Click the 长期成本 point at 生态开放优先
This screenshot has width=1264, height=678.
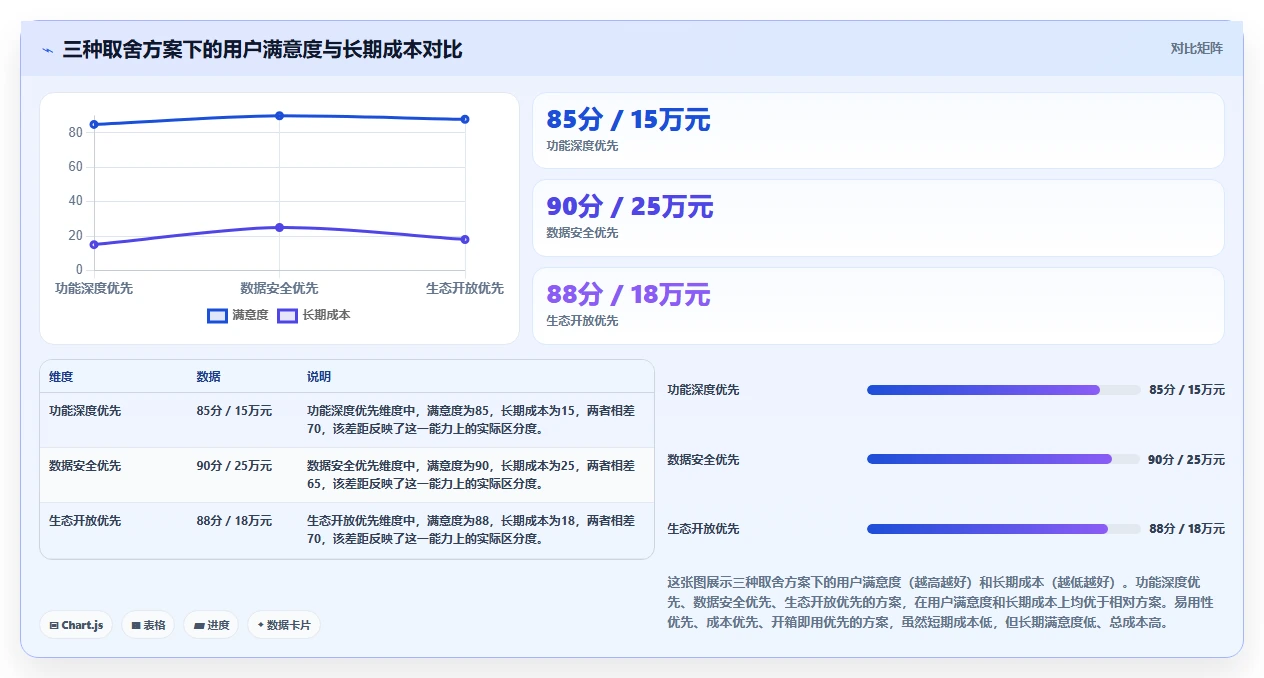[x=465, y=239]
